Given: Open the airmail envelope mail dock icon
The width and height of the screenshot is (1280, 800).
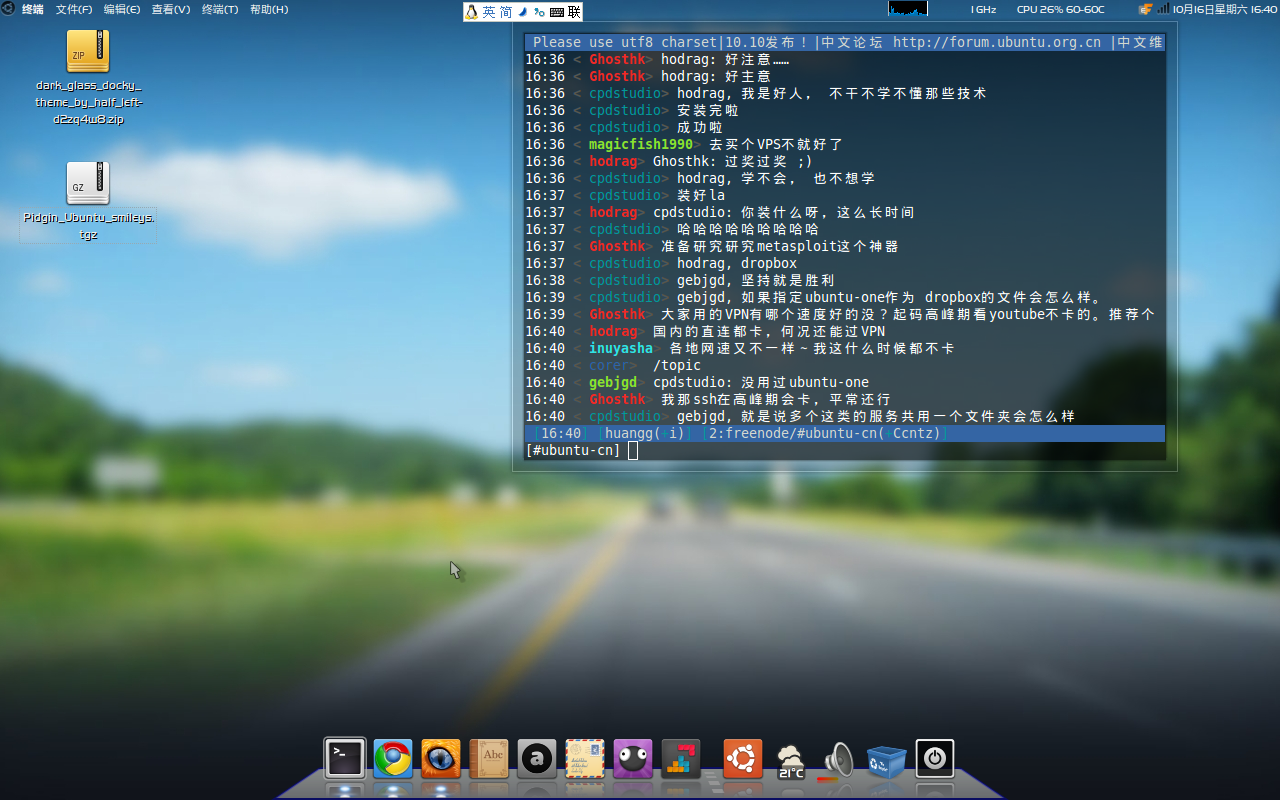Looking at the screenshot, I should point(585,759).
